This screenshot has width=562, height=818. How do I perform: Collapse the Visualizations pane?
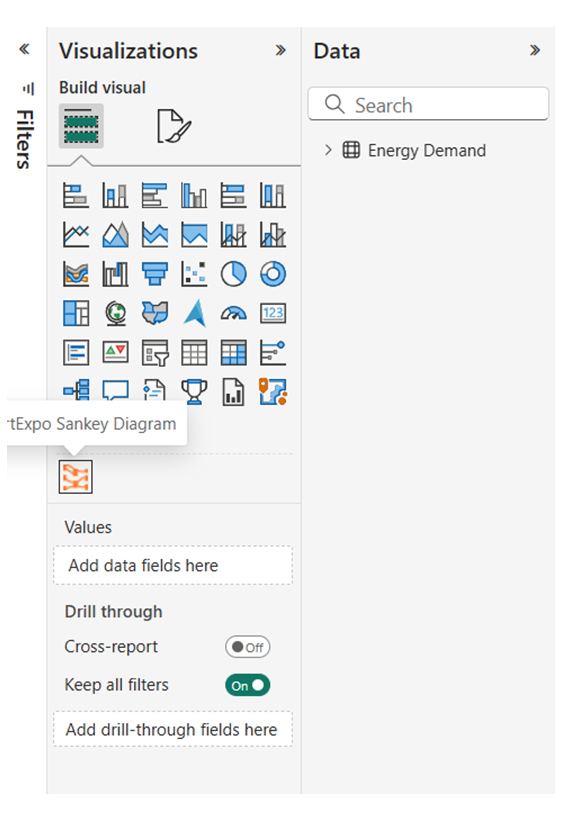coord(281,51)
